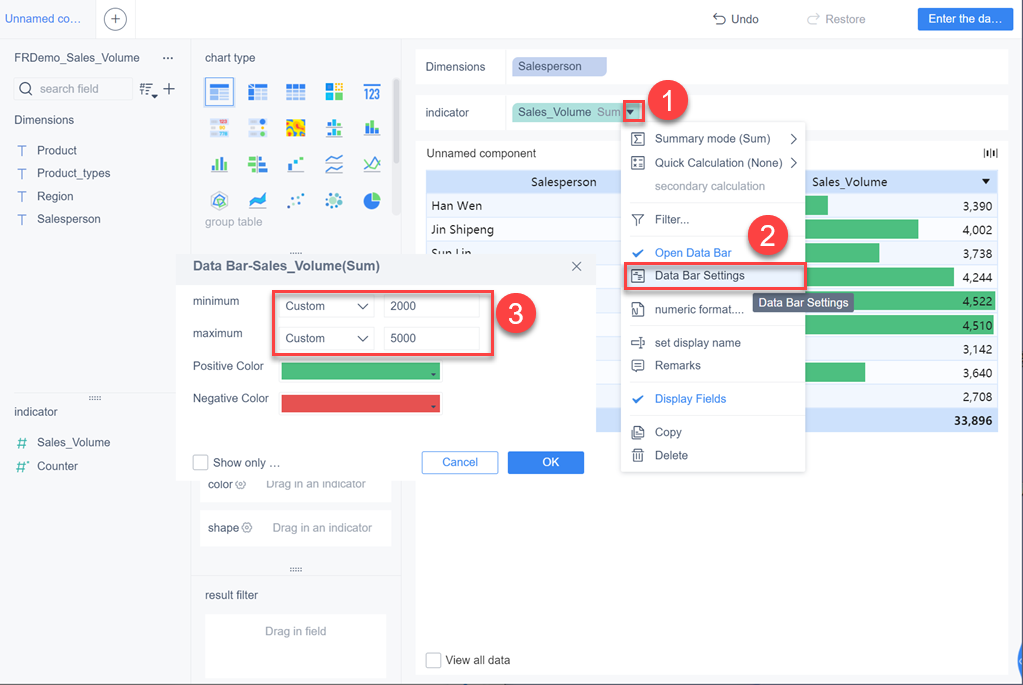The width and height of the screenshot is (1023, 685).
Task: Select the pie chart type
Action: pyautogui.click(x=372, y=200)
